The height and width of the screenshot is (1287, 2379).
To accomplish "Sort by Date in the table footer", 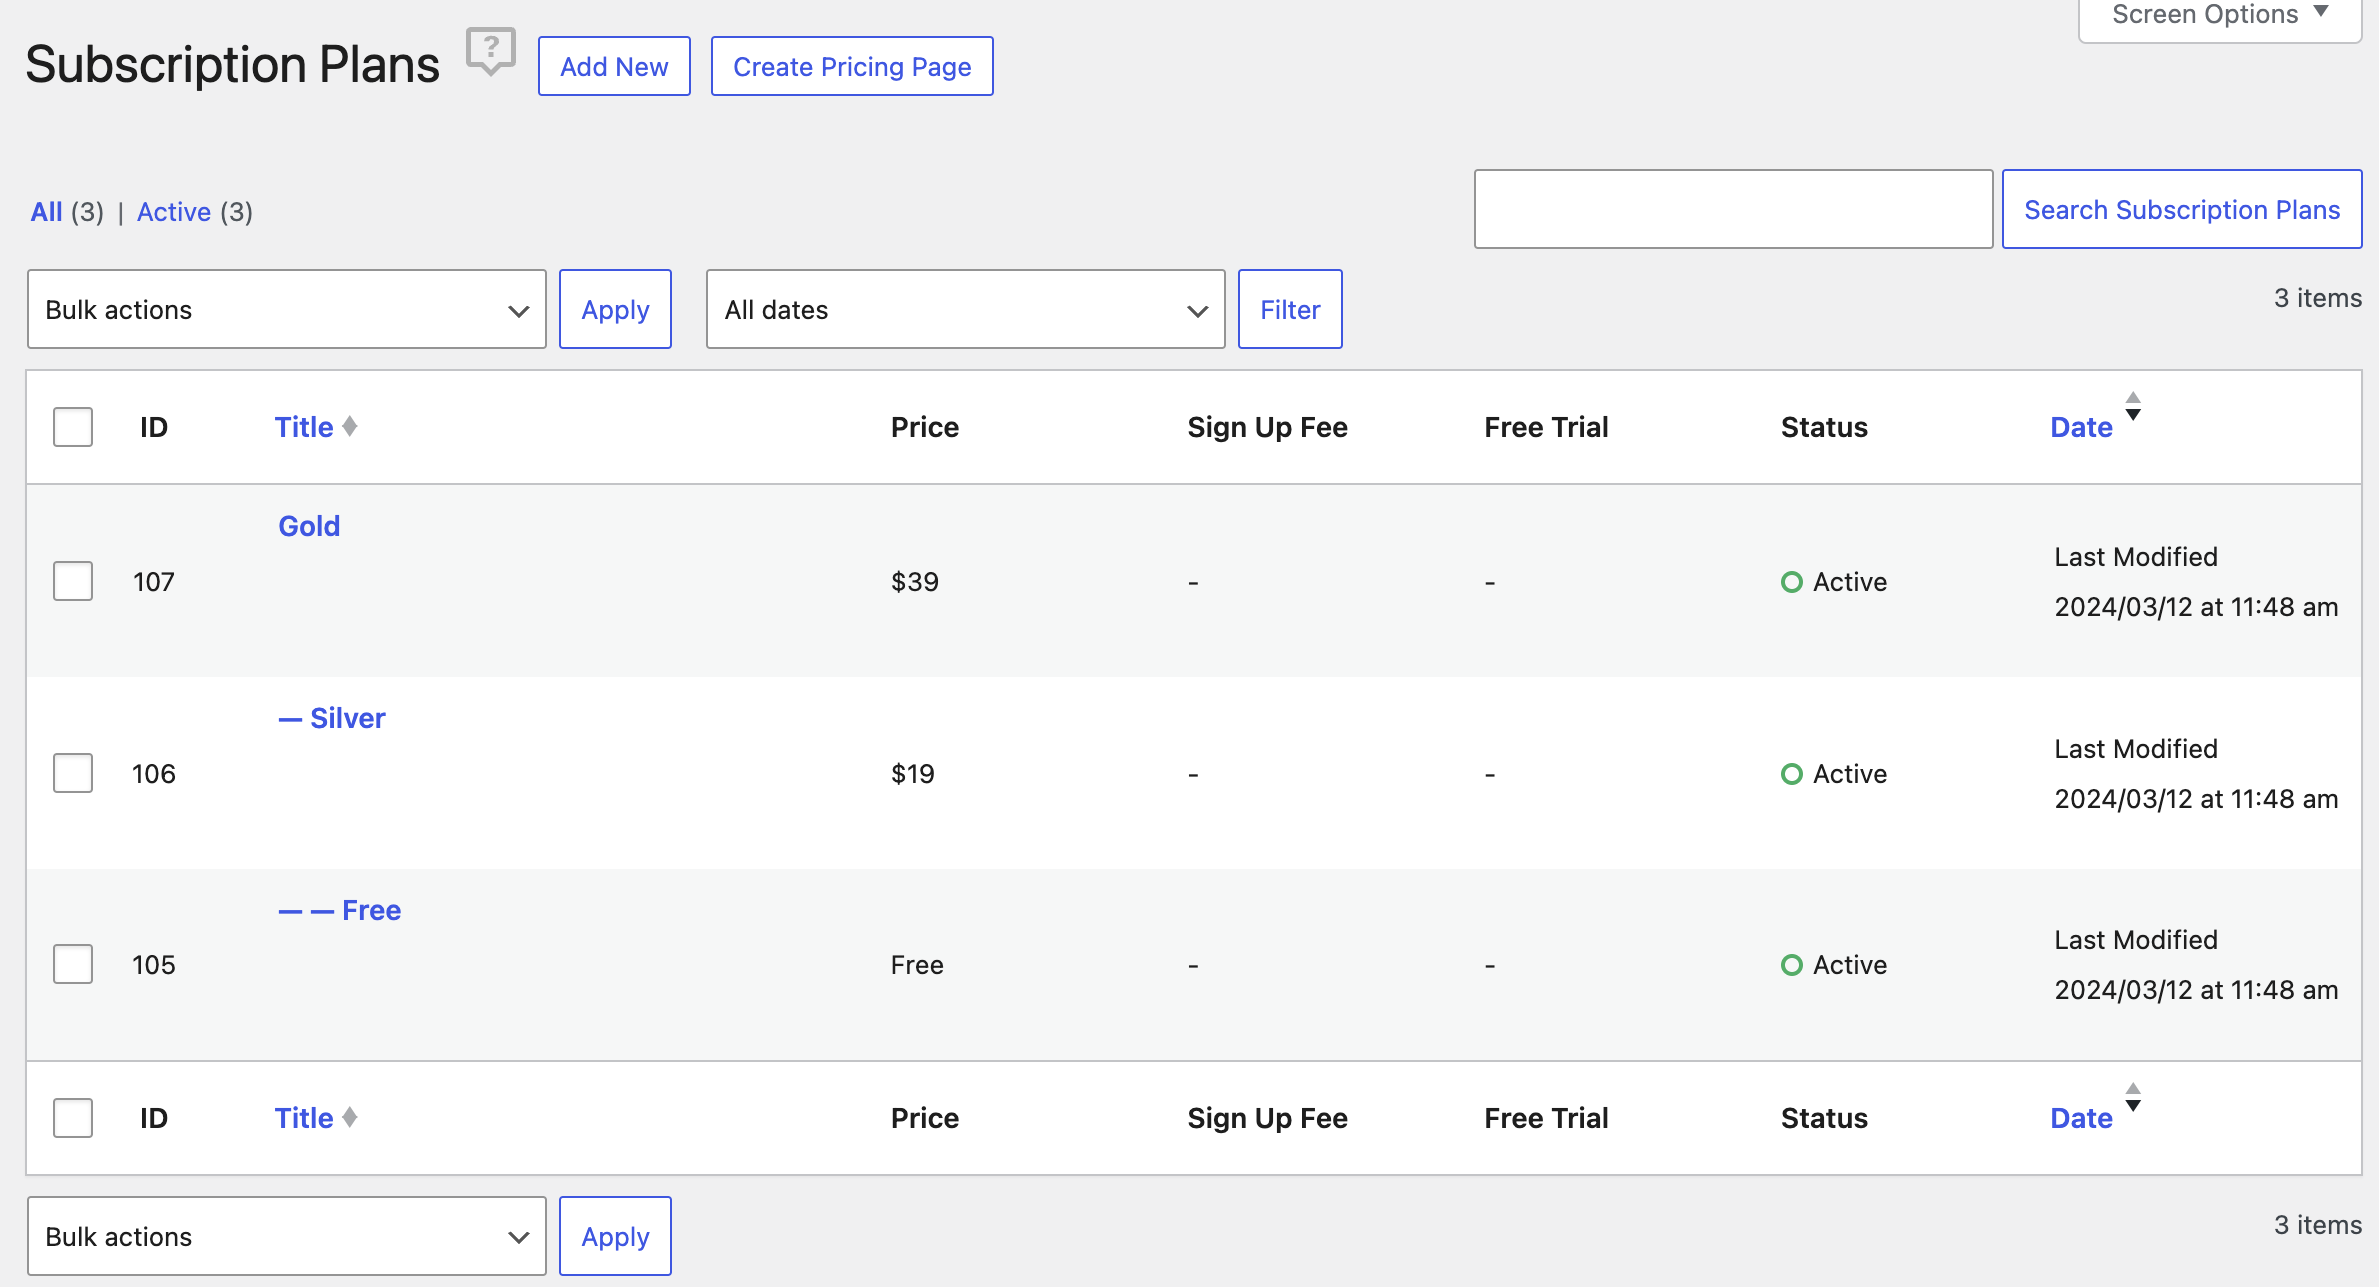I will [x=2081, y=1118].
